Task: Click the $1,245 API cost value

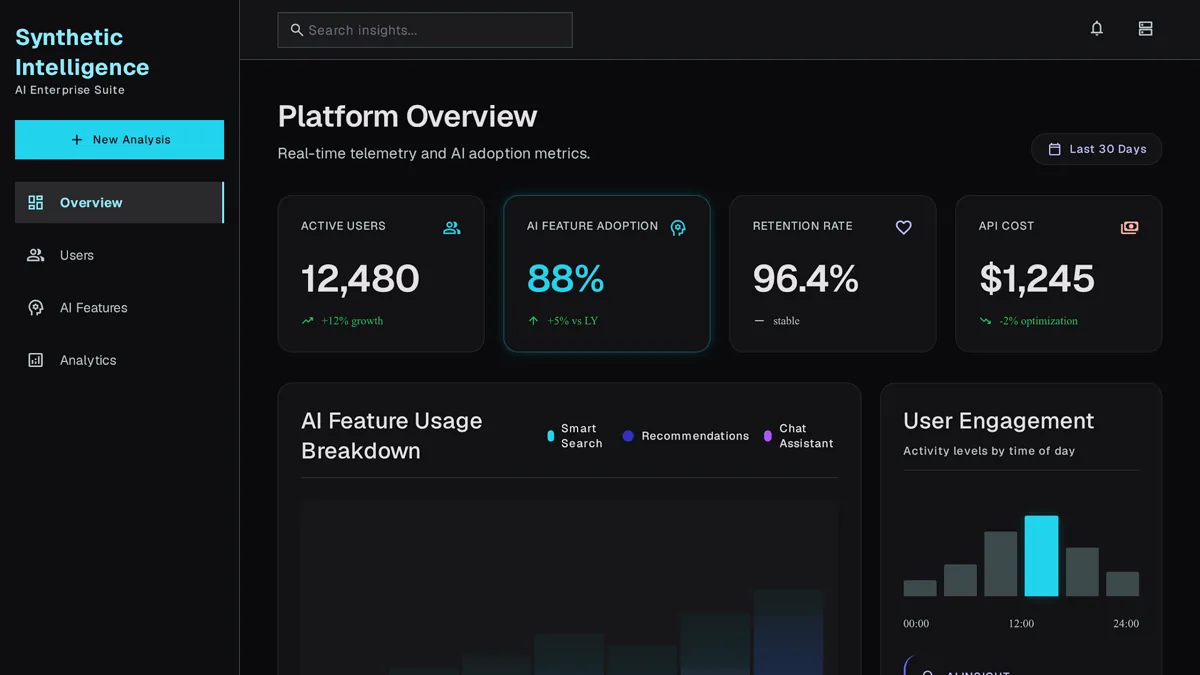Action: (1037, 279)
